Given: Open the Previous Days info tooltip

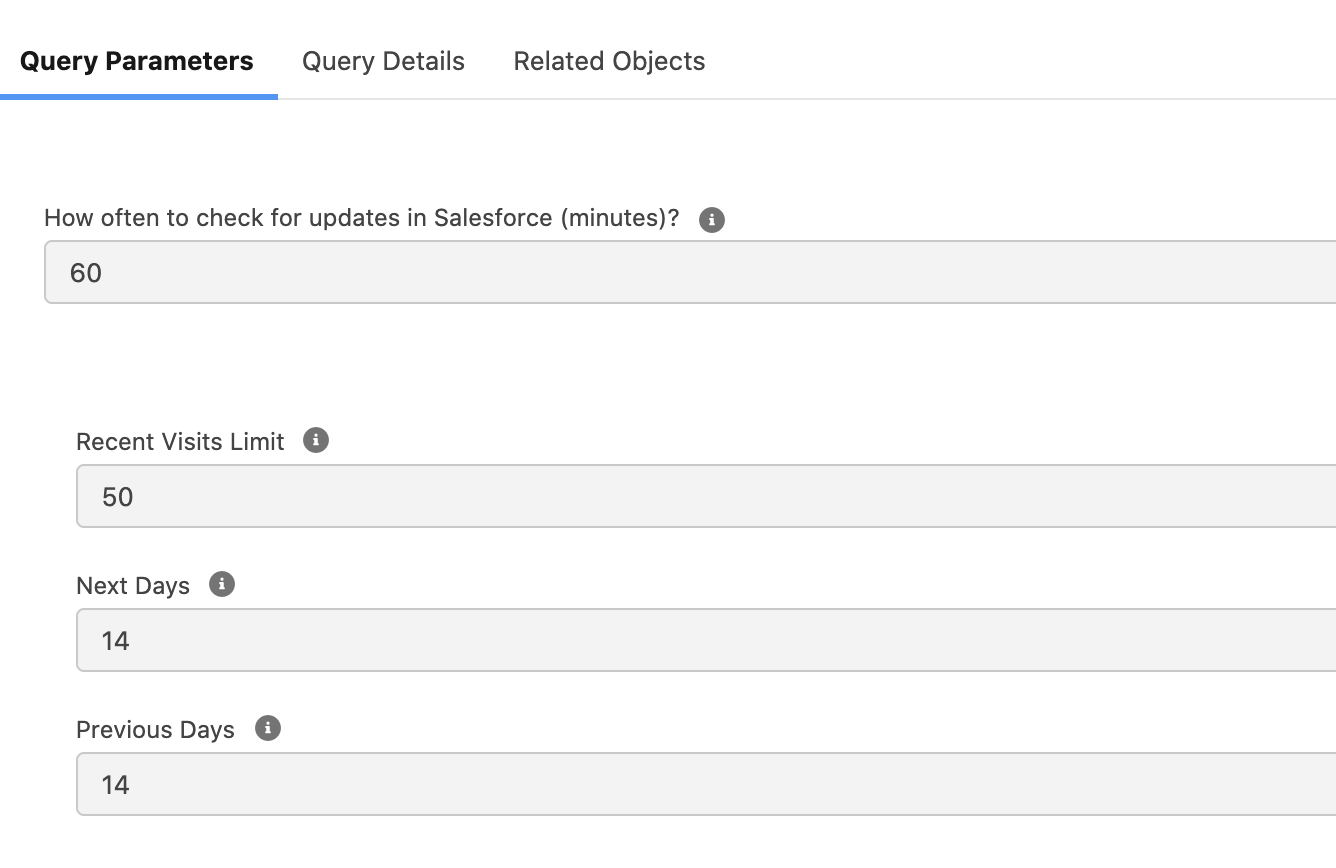Looking at the screenshot, I should [x=268, y=728].
